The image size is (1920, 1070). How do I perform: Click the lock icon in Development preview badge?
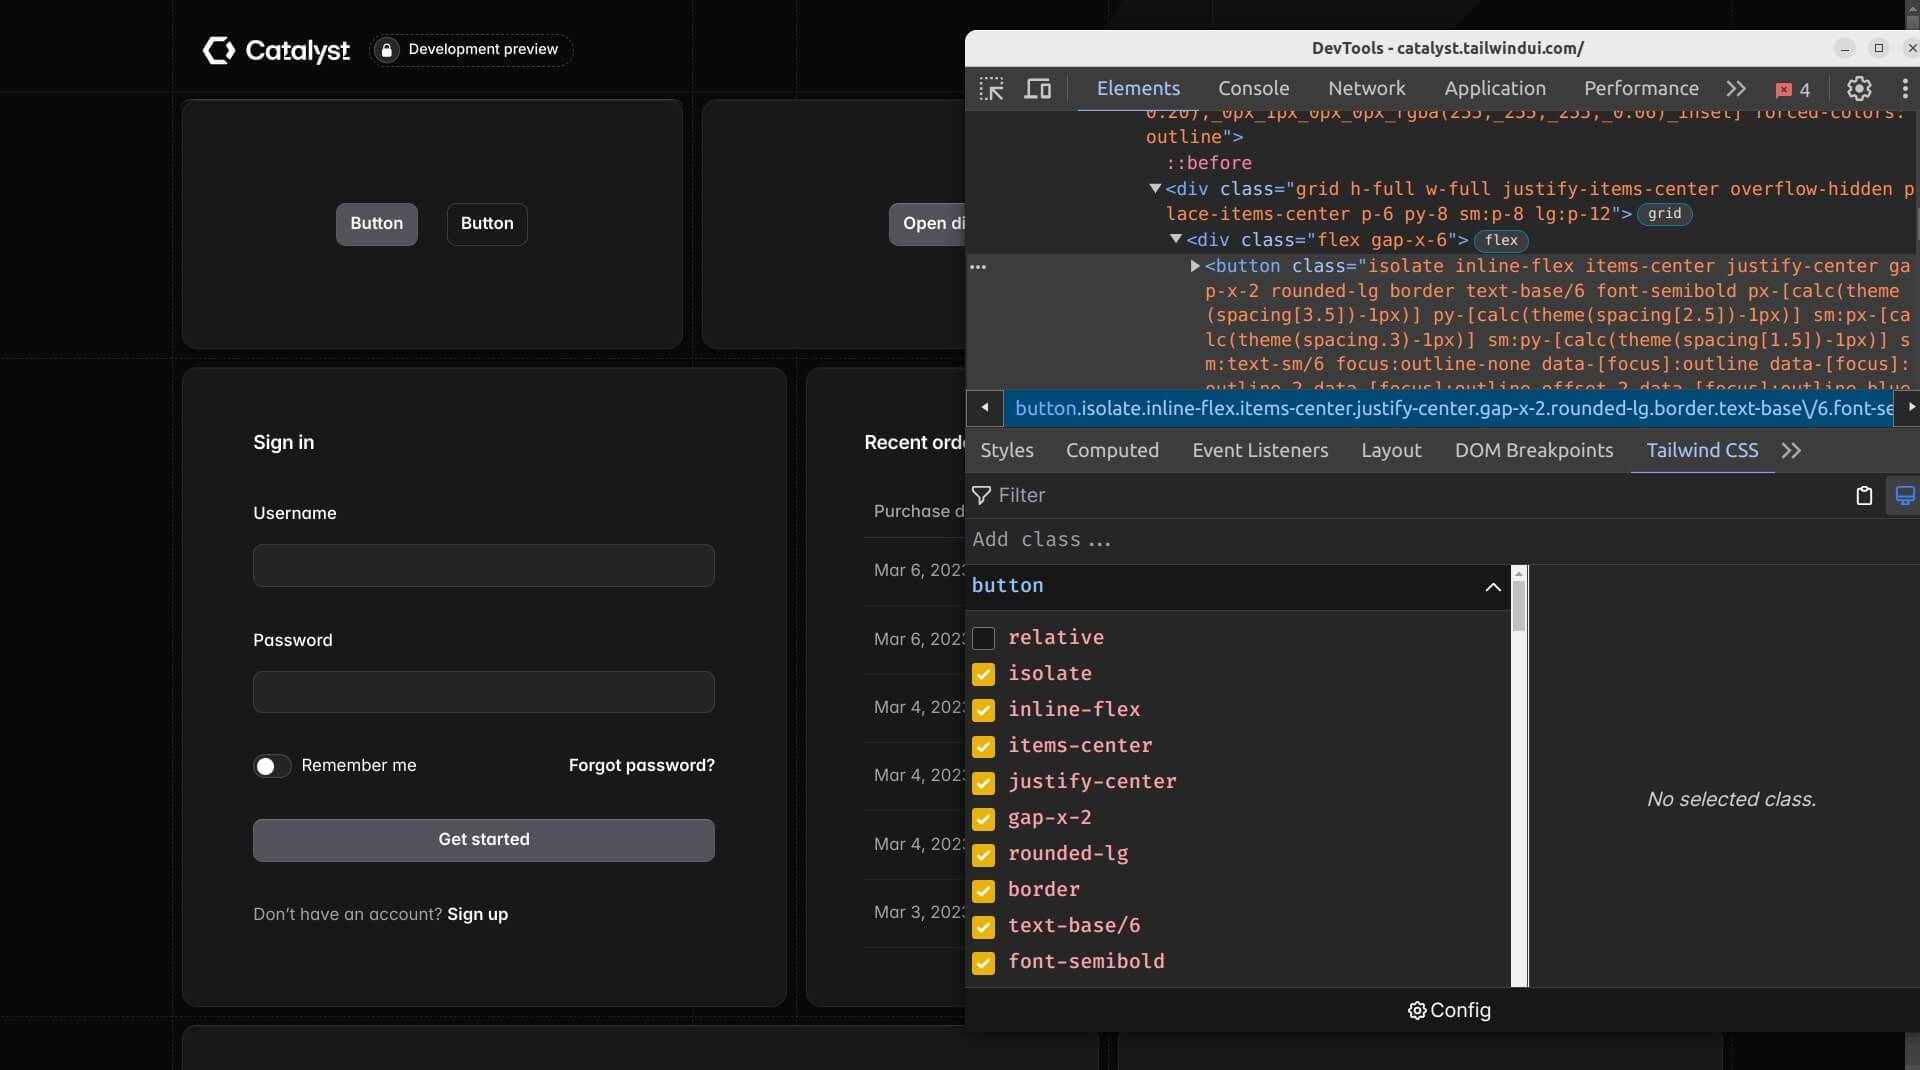(x=386, y=50)
